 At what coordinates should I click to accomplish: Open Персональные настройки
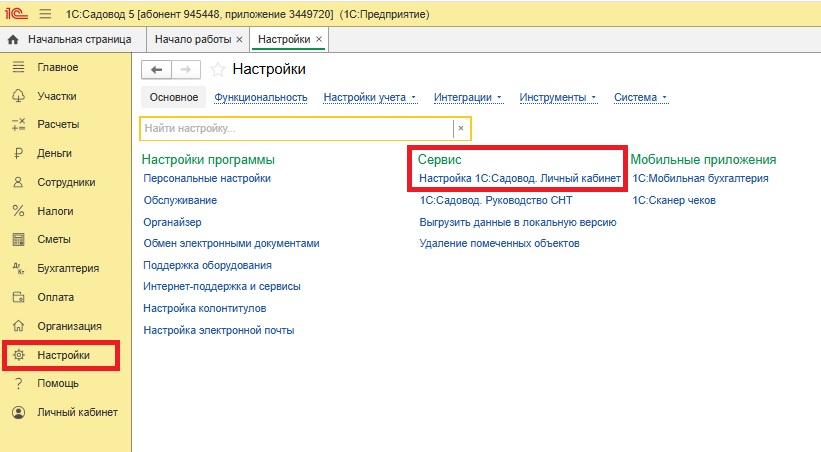207,179
